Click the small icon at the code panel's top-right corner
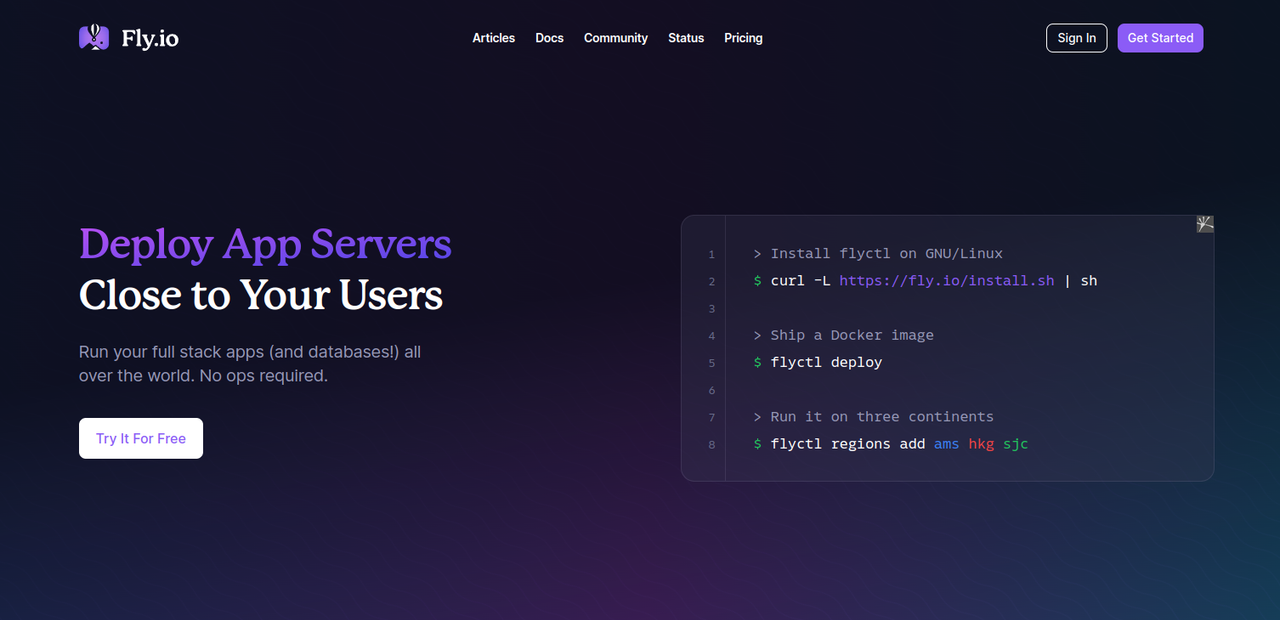Image resolution: width=1280 pixels, height=620 pixels. pyautogui.click(x=1205, y=224)
